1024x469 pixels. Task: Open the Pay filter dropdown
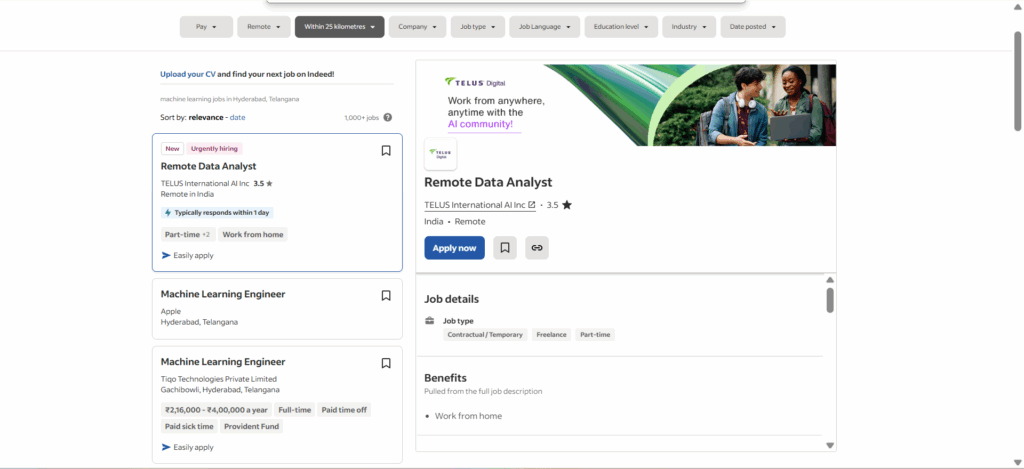point(206,27)
